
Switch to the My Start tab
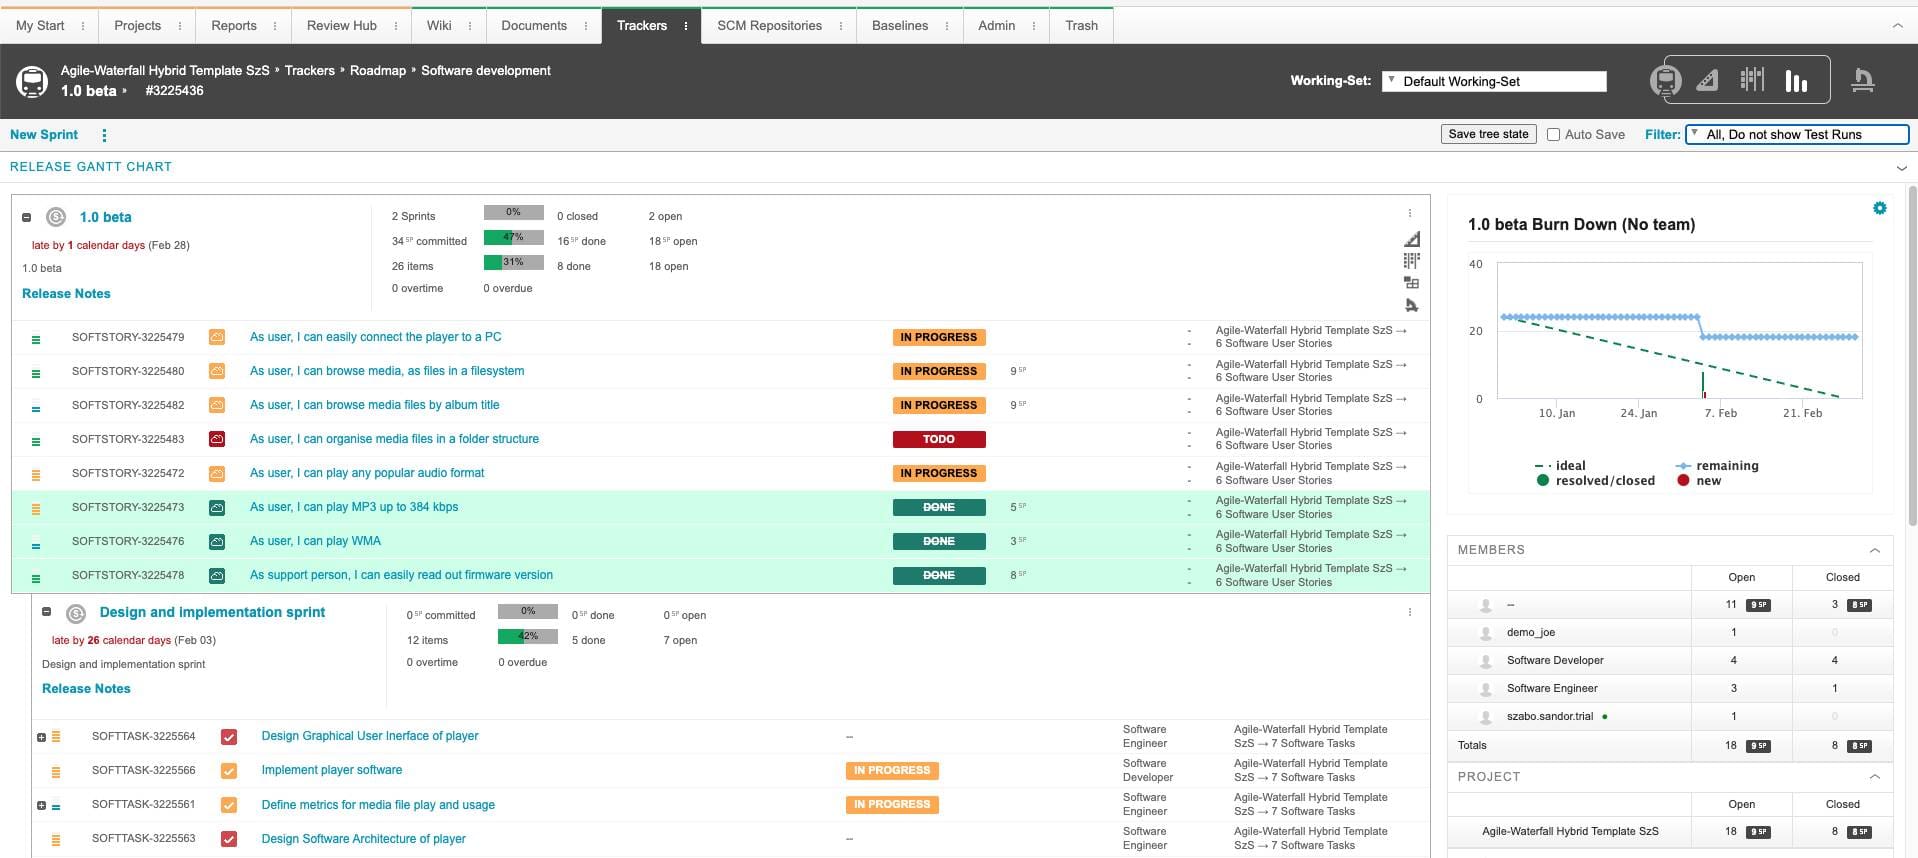[40, 26]
